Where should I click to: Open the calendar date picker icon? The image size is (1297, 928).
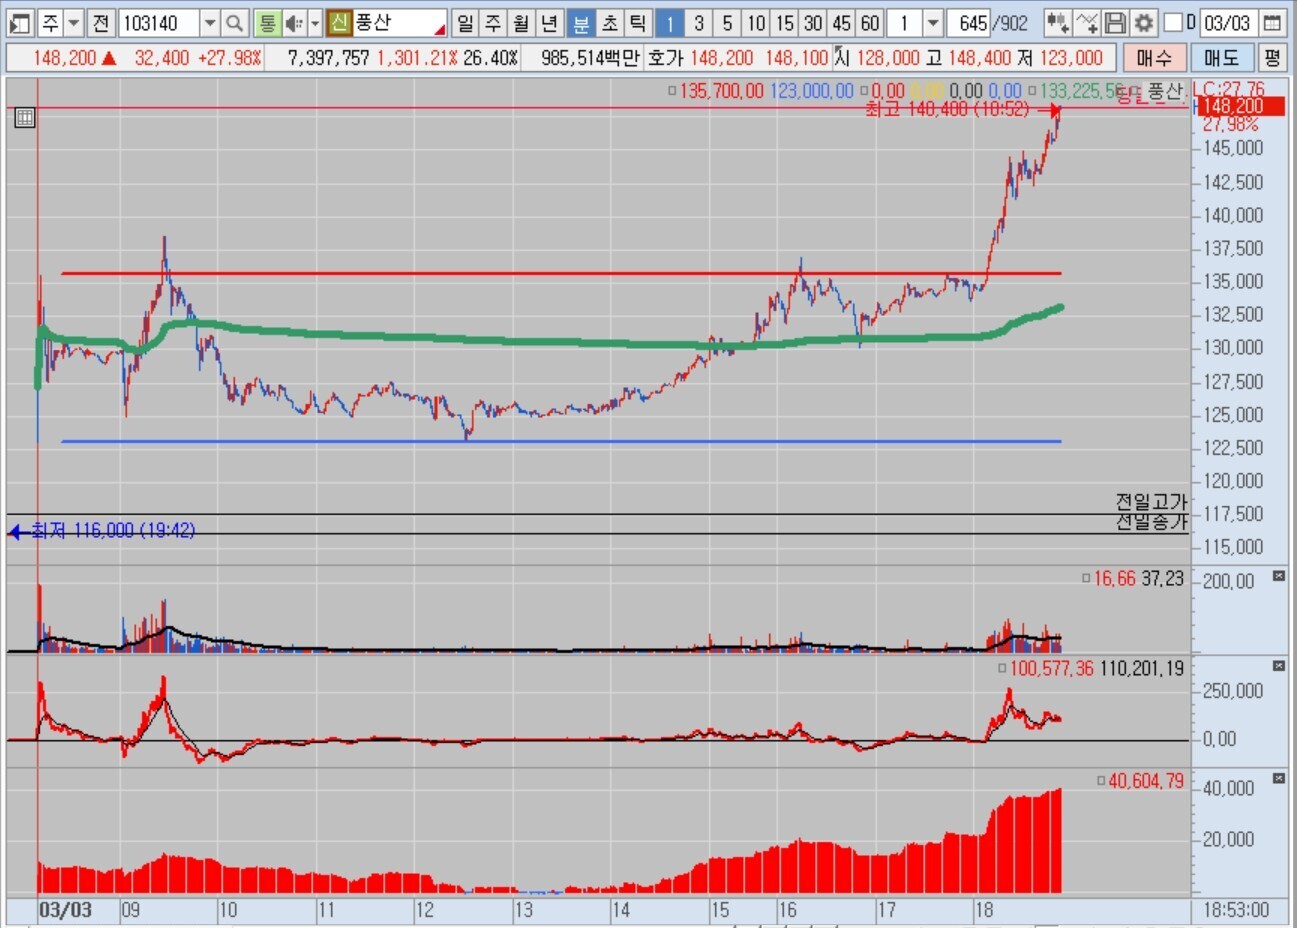[x=1273, y=23]
